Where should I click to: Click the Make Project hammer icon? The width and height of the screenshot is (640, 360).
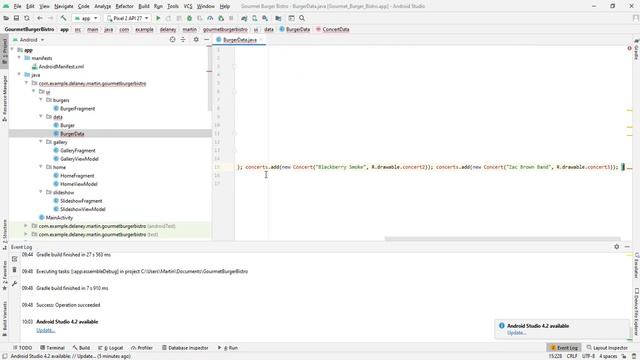(x=63, y=18)
